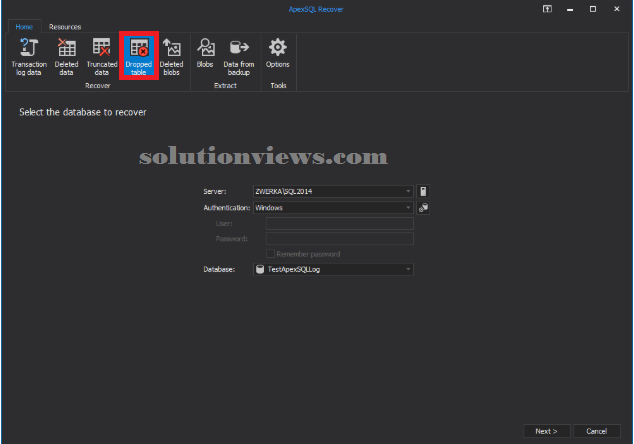Expand the Database dropdown TestApexSQLLog

click(x=408, y=269)
